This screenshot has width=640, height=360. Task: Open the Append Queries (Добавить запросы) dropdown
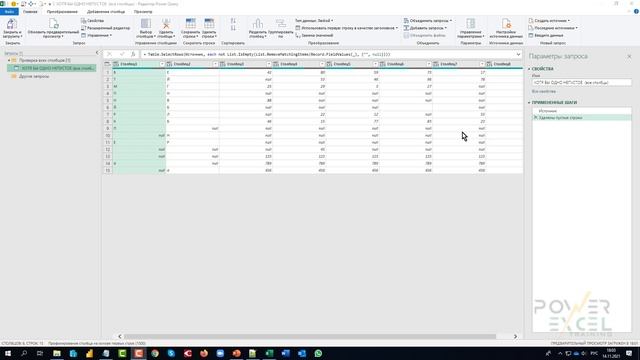click(x=425, y=28)
